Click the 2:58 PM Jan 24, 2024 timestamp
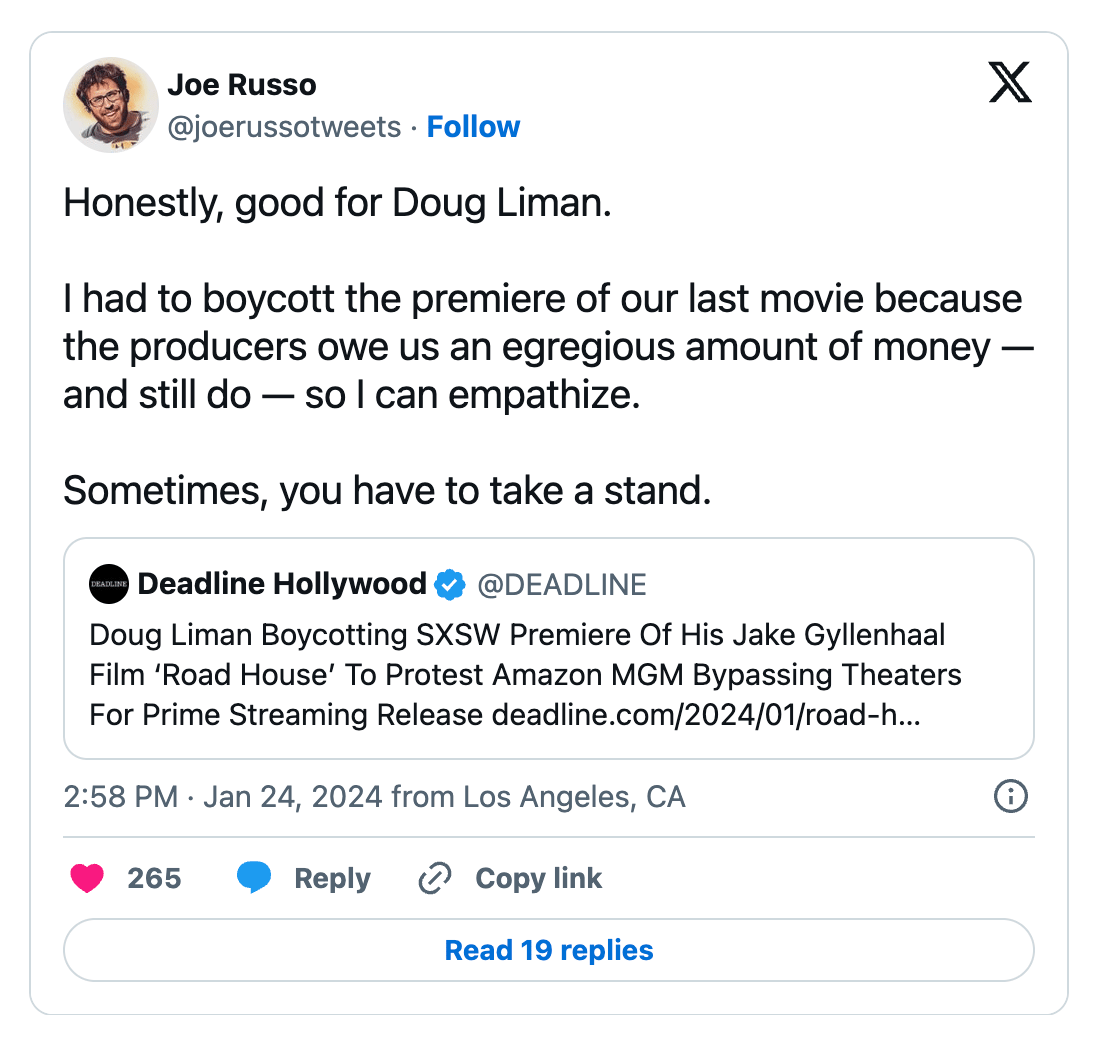The height and width of the screenshot is (1046, 1096). coord(222,797)
